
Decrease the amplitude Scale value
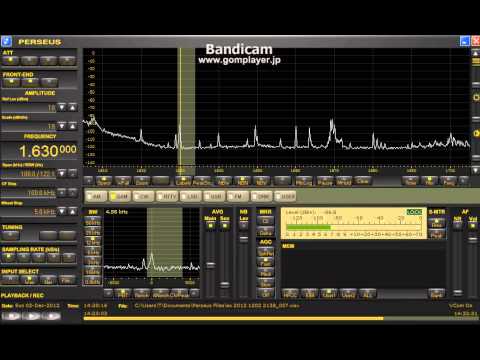pos(62,126)
